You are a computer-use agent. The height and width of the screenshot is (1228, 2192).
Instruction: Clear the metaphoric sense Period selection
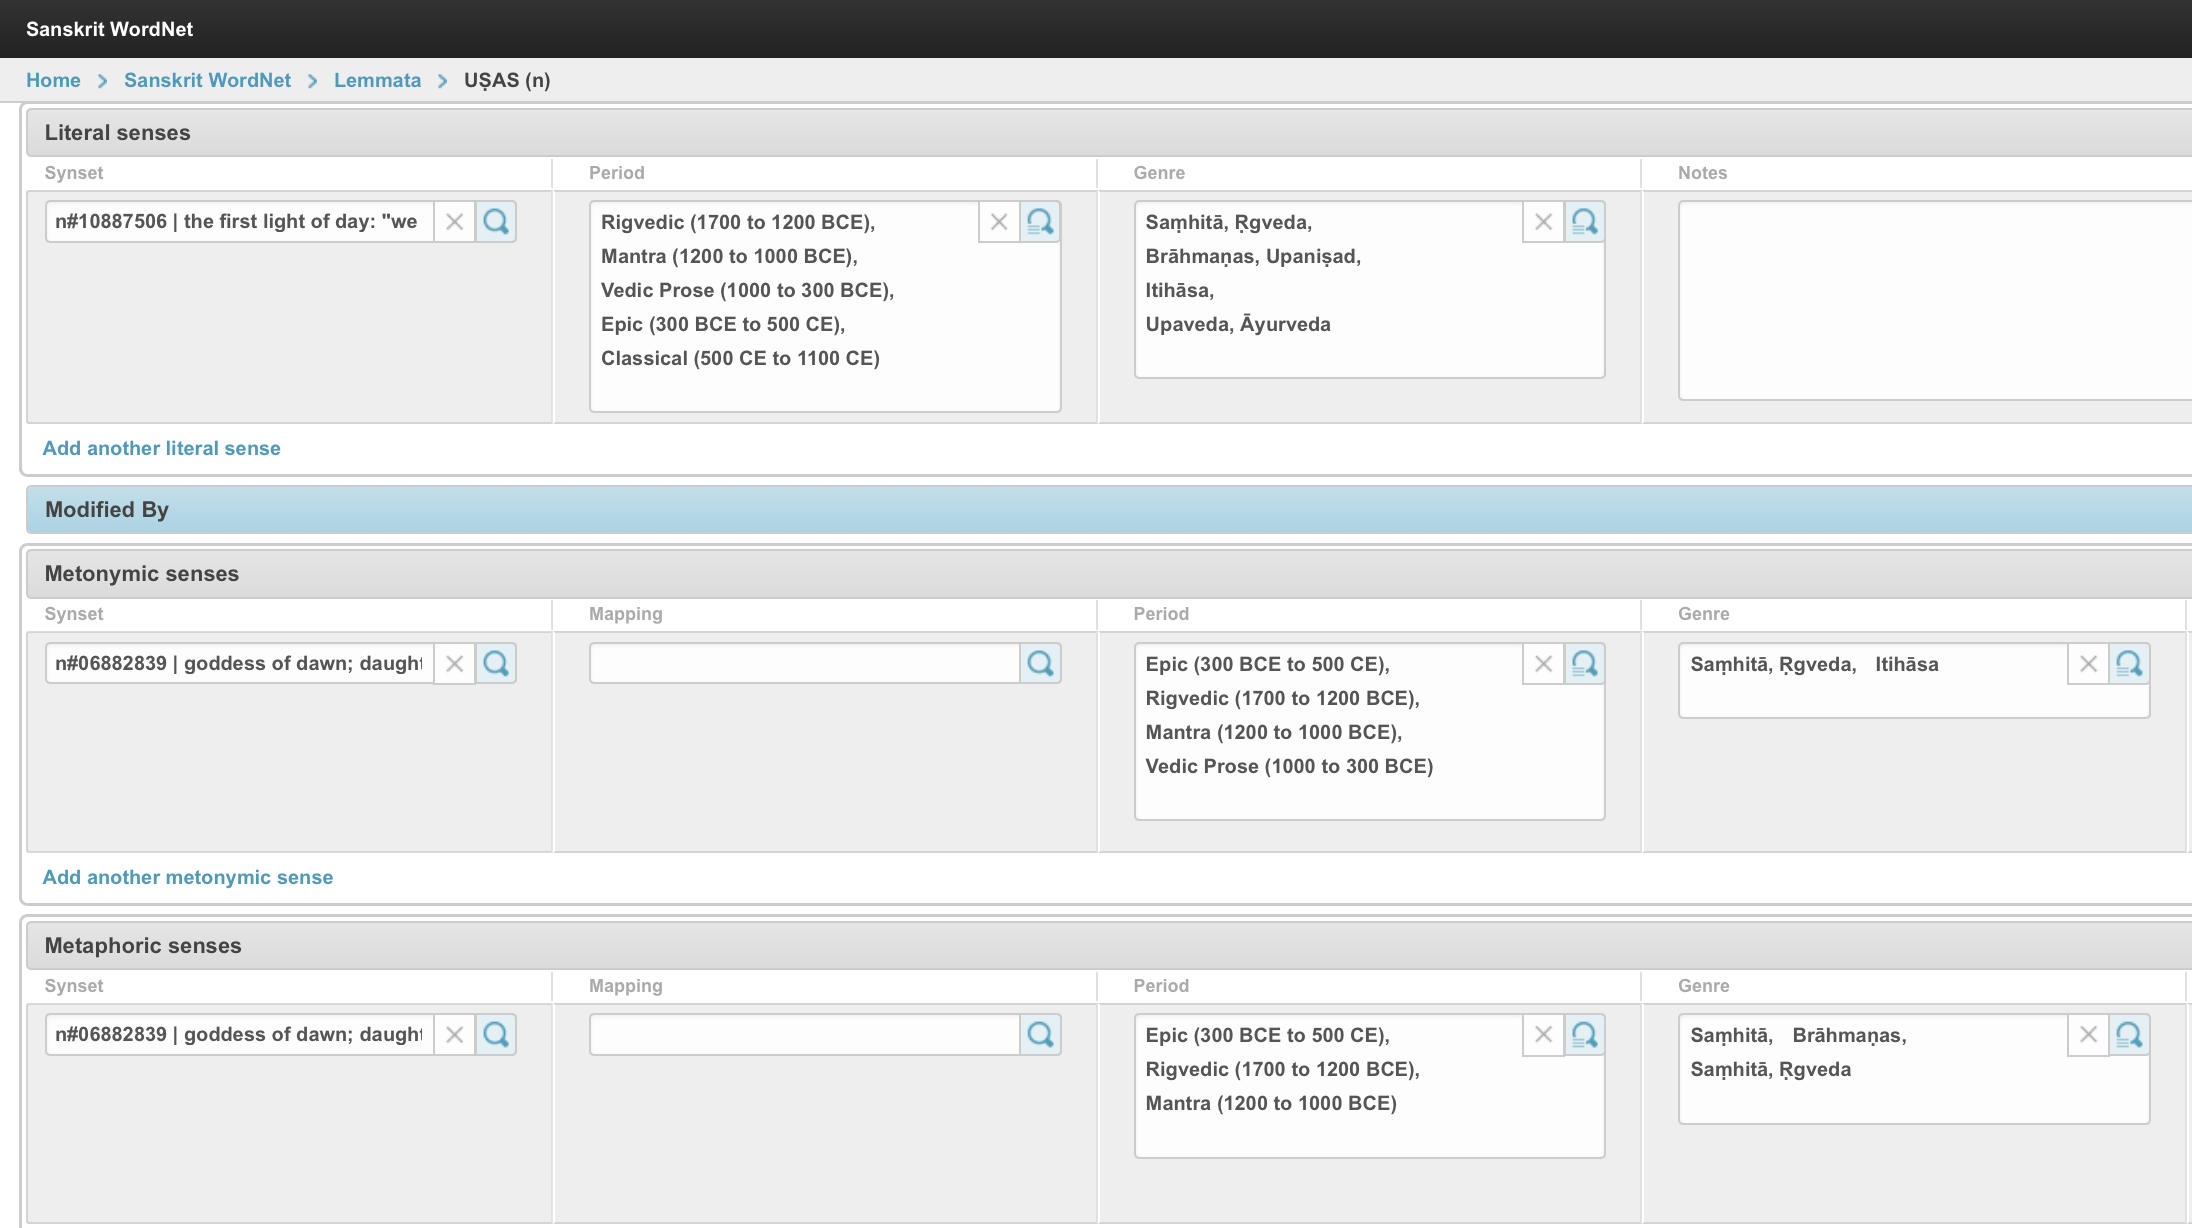(1543, 1035)
